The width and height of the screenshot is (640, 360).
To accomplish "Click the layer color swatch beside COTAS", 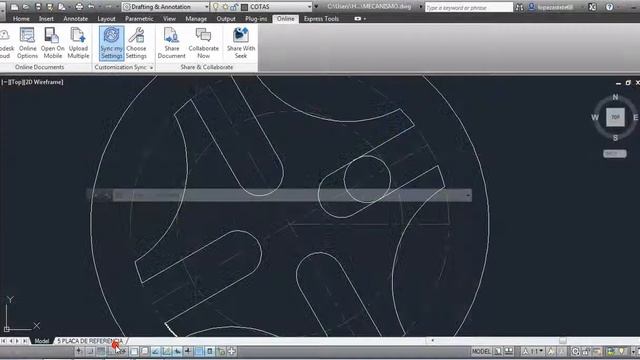I will [244, 7].
